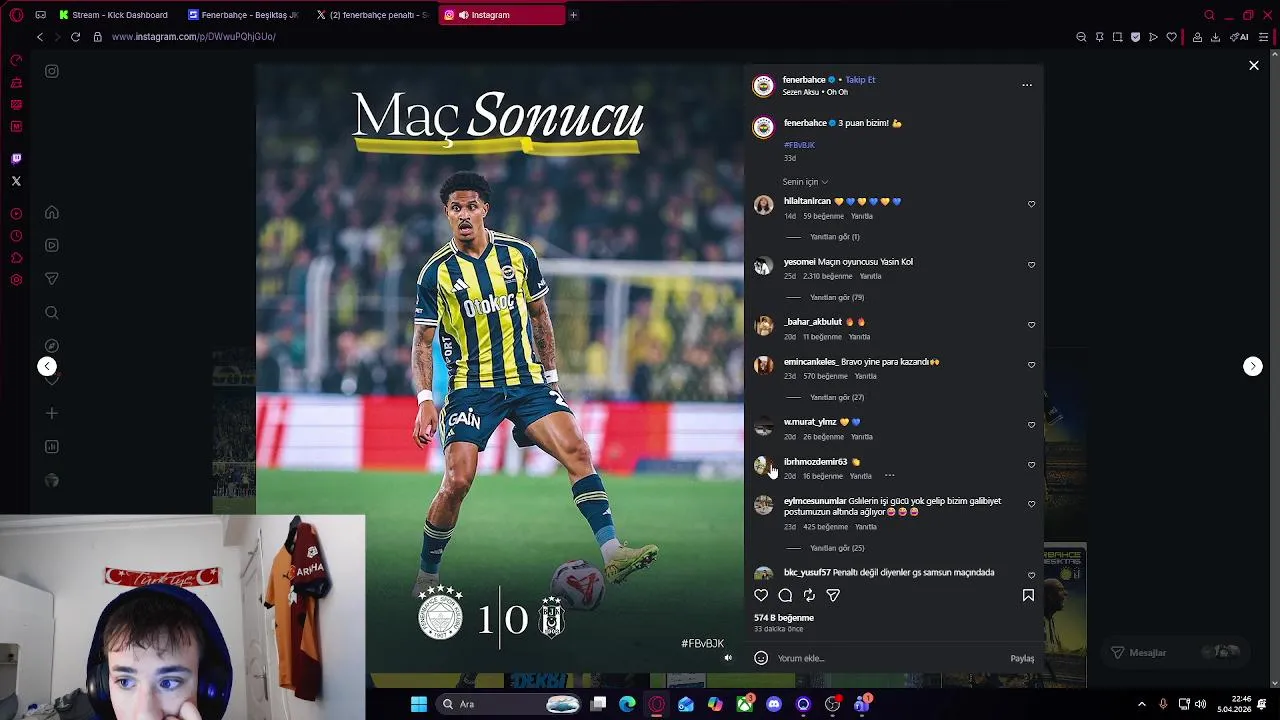Open the comment bubble icon under the post
Image resolution: width=1280 pixels, height=720 pixels.
tap(785, 595)
